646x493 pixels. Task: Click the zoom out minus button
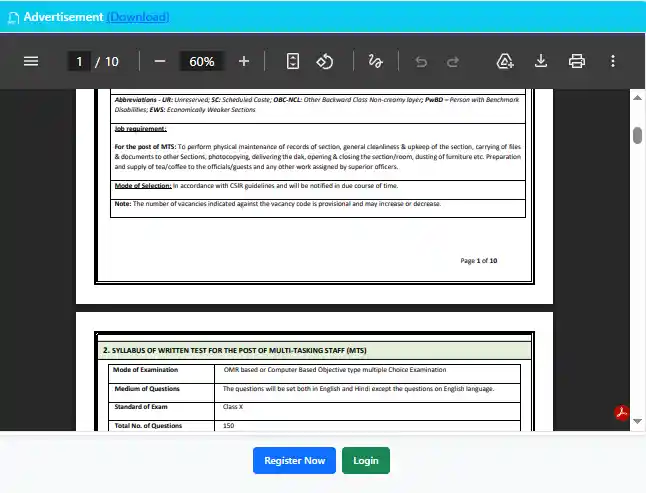(x=159, y=61)
